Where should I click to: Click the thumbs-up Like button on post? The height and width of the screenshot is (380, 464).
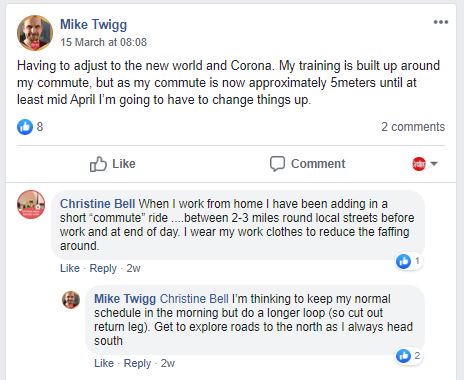[113, 164]
